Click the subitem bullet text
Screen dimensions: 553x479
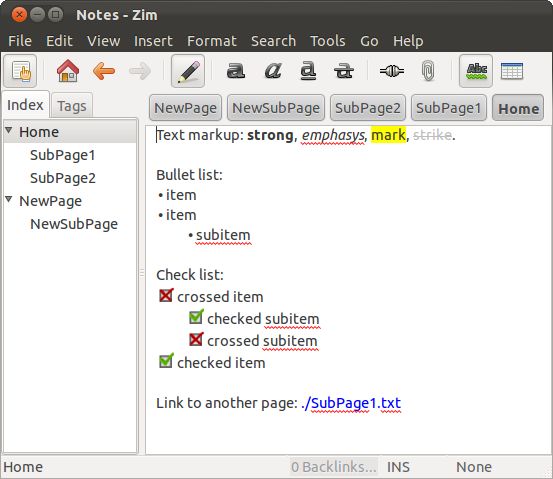click(223, 235)
